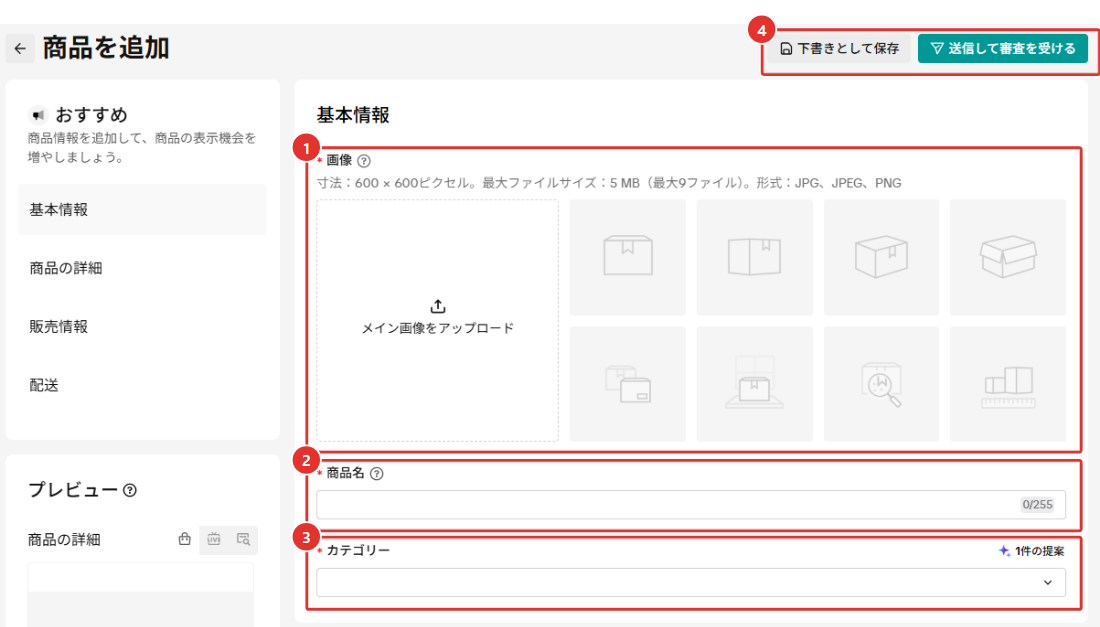This screenshot has height=627, width=1100.
Task: Click the two-packages image placeholder
Action: [628, 384]
